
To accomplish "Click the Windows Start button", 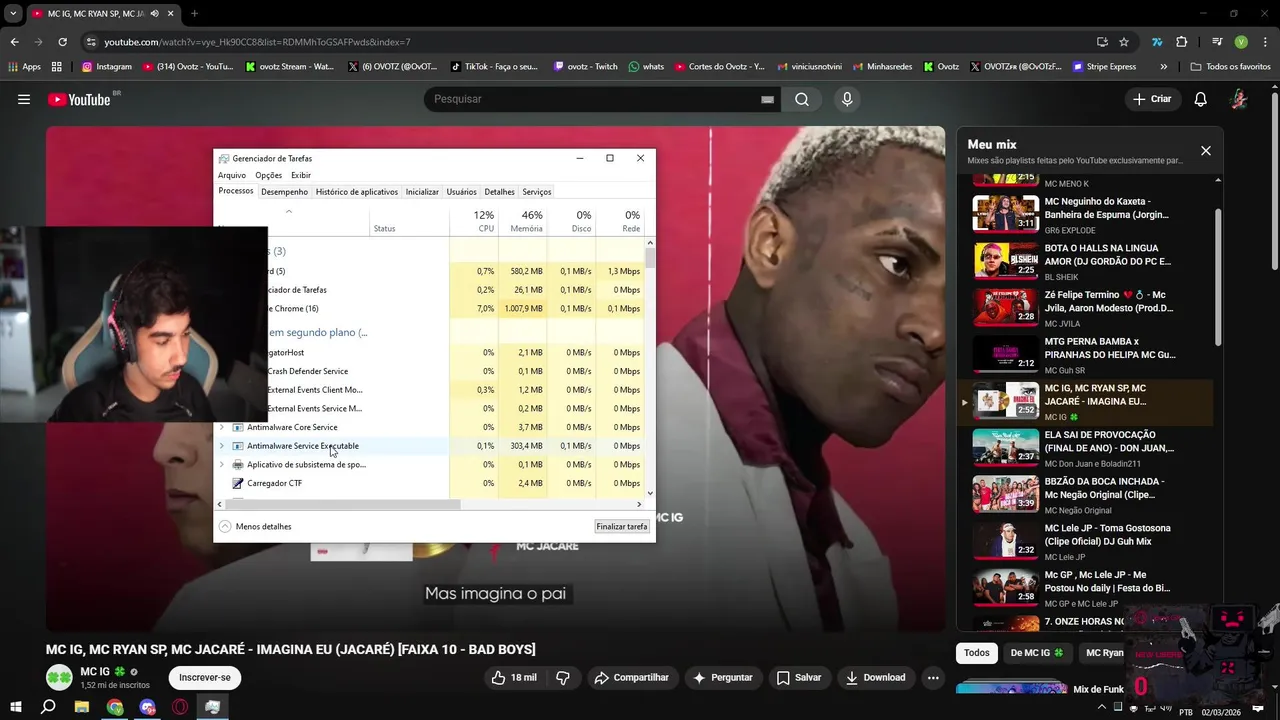I will [15, 707].
